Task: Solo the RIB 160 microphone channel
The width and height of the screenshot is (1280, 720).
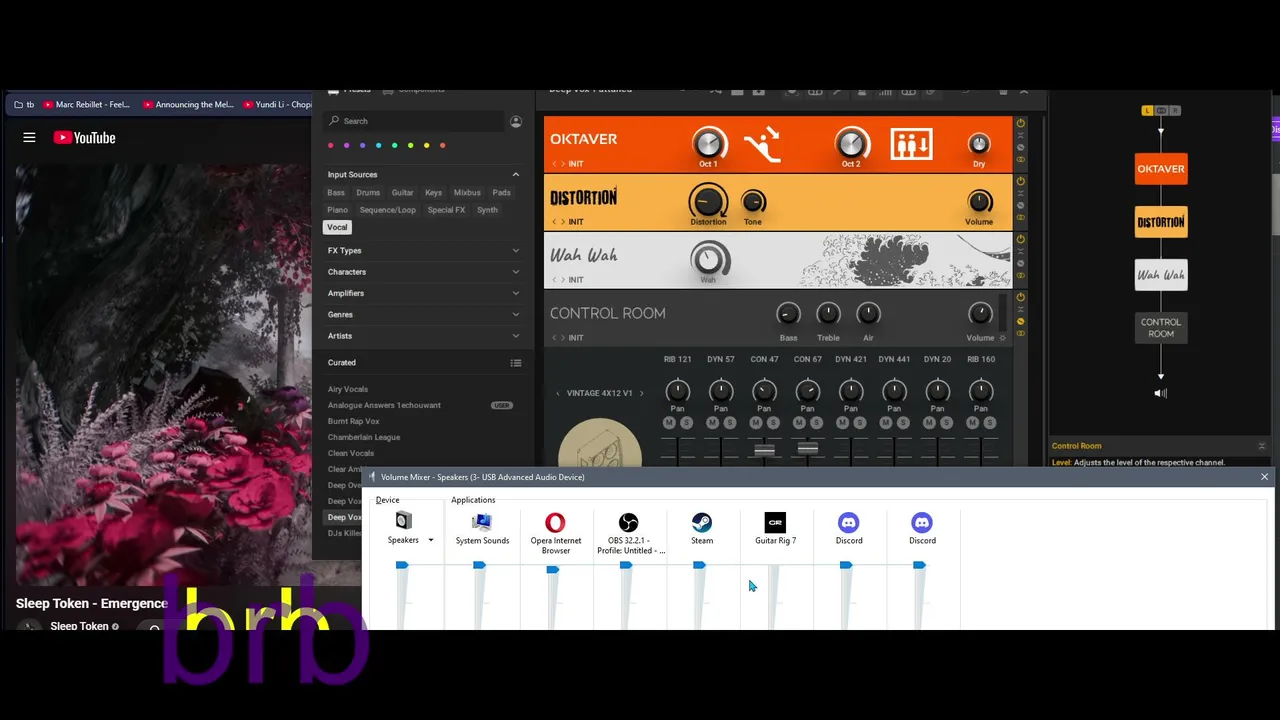Action: coord(990,423)
